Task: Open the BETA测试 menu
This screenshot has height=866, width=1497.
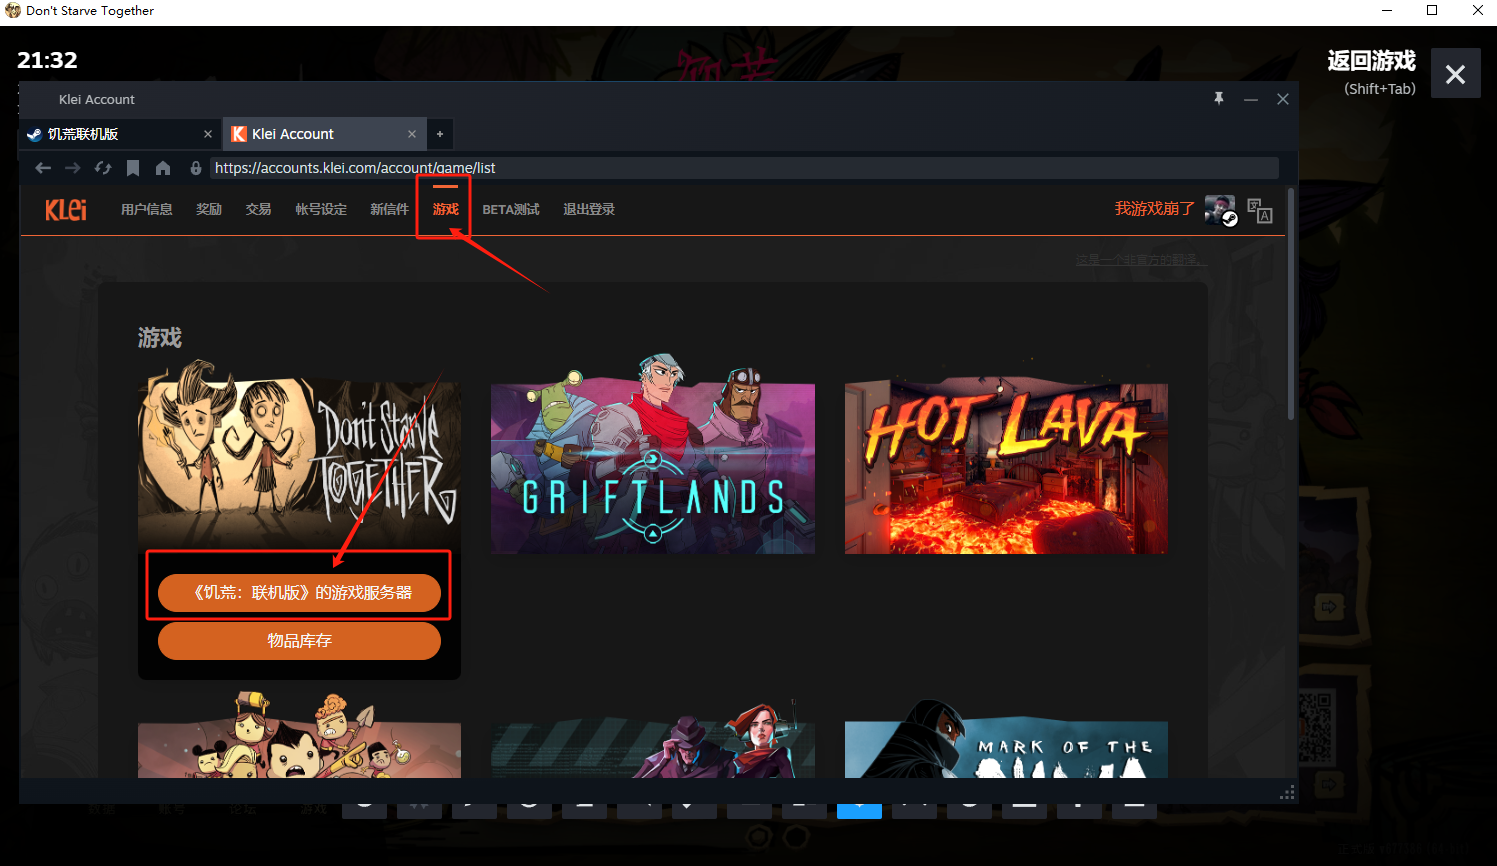Action: tap(511, 209)
